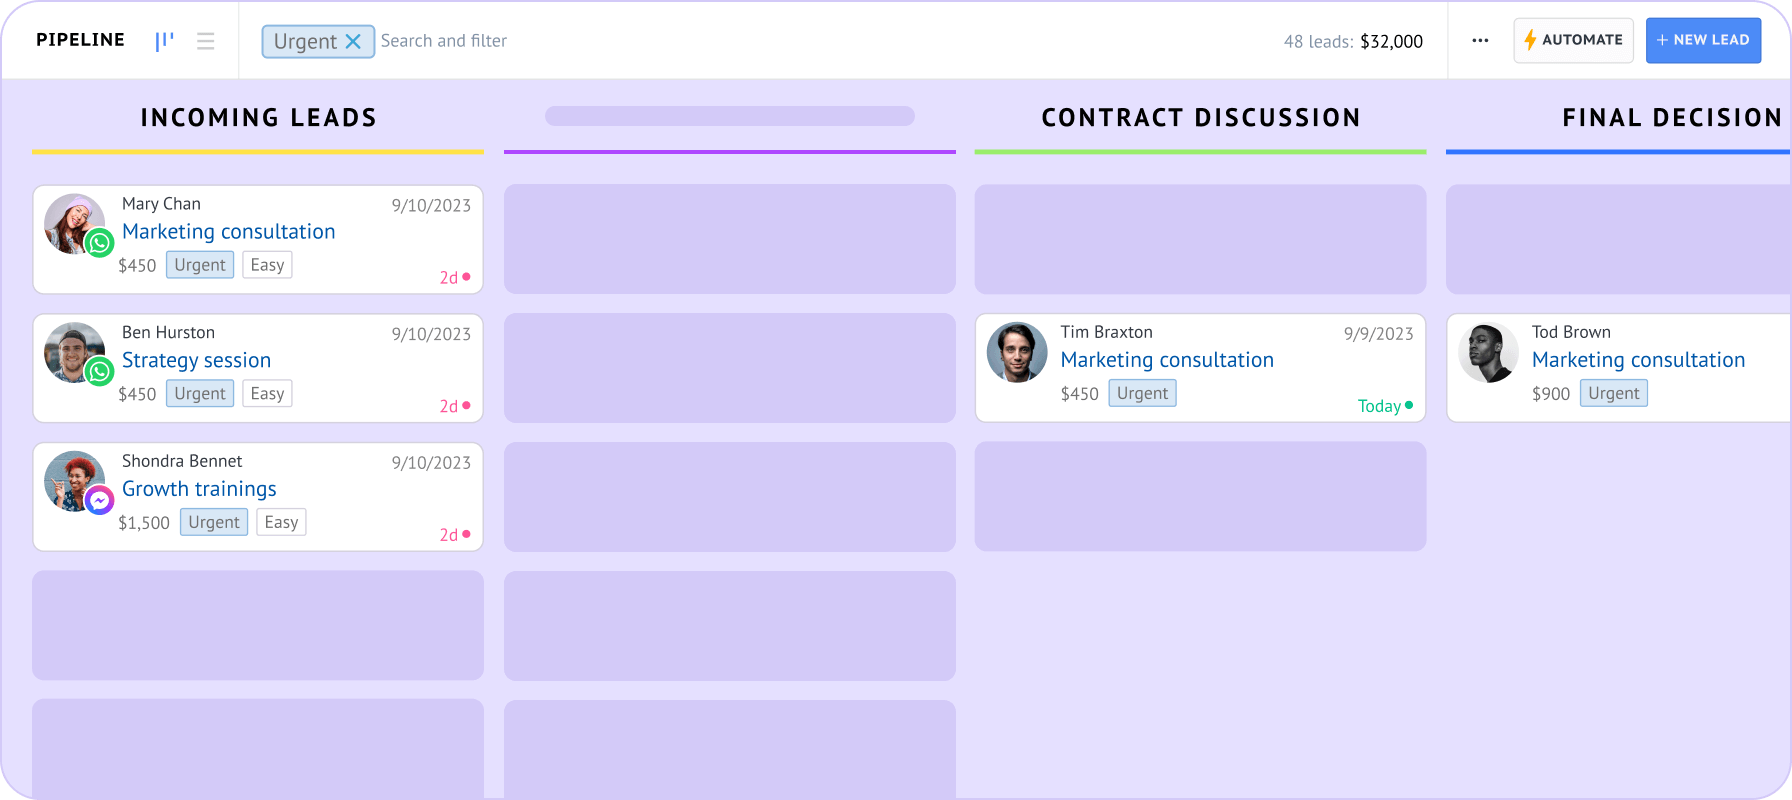Create a new lead
The height and width of the screenshot is (800, 1792).
1703,41
